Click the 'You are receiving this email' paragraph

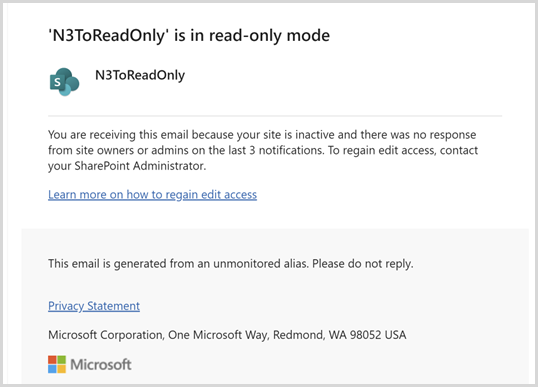pos(263,150)
